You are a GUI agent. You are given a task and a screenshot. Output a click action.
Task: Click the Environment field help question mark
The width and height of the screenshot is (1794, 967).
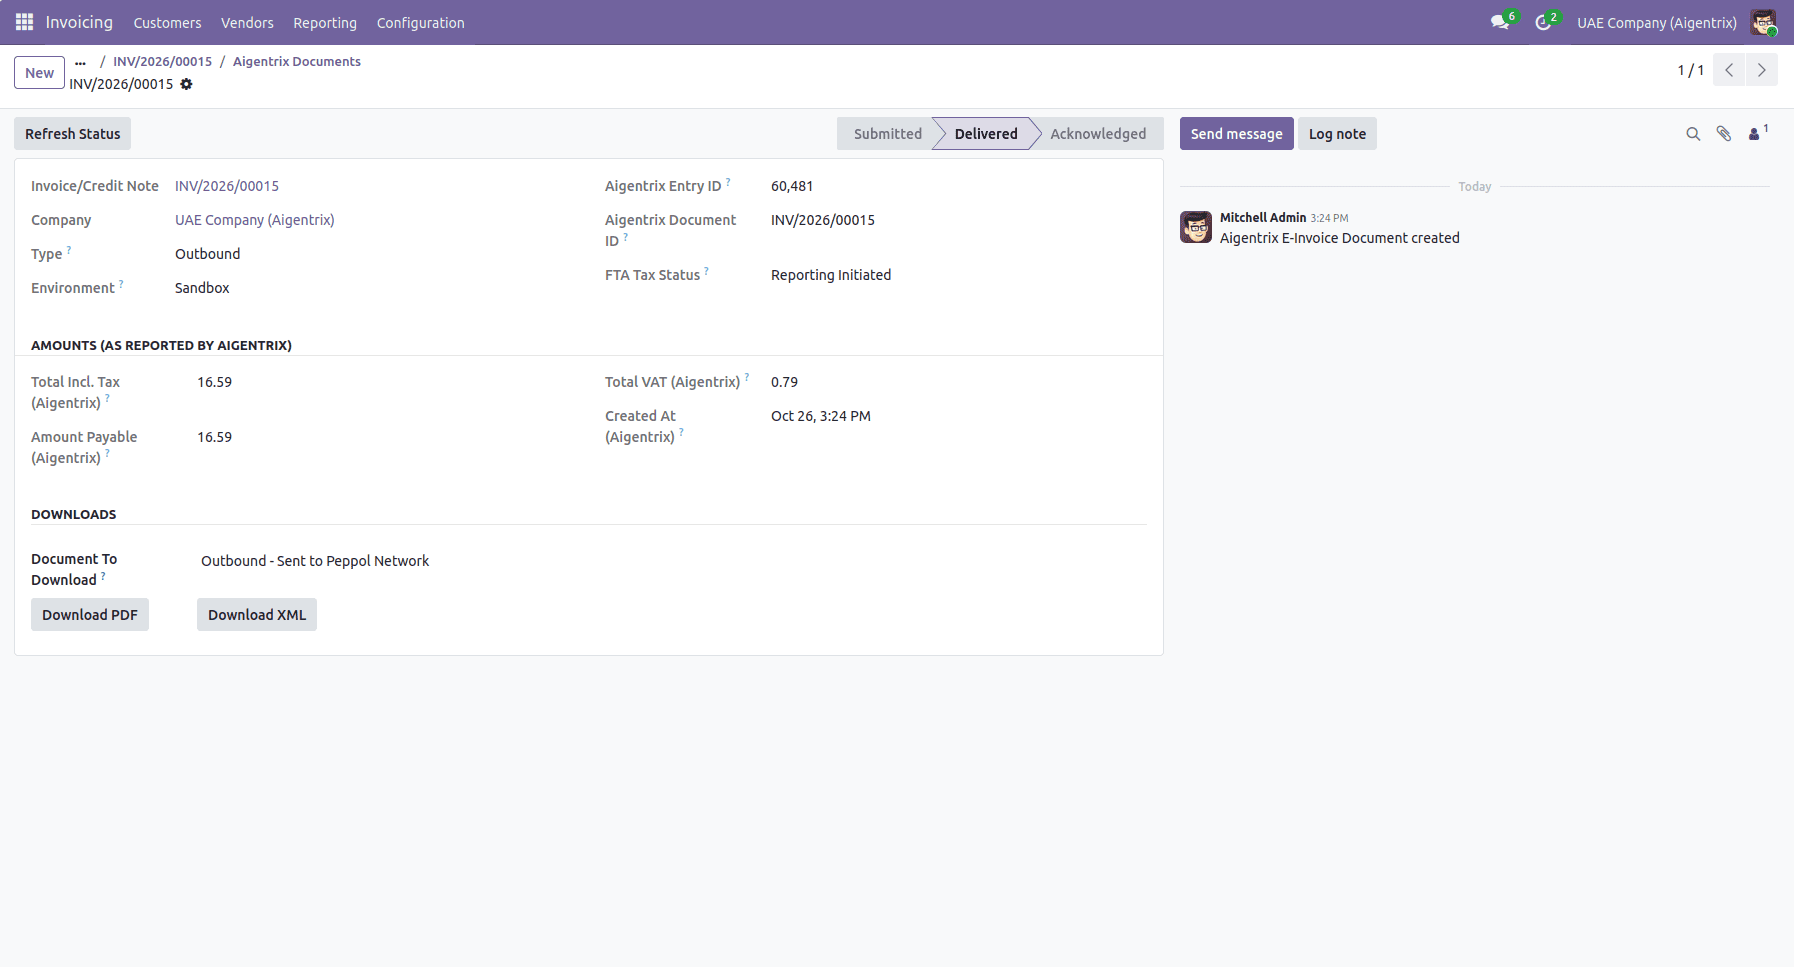121,283
